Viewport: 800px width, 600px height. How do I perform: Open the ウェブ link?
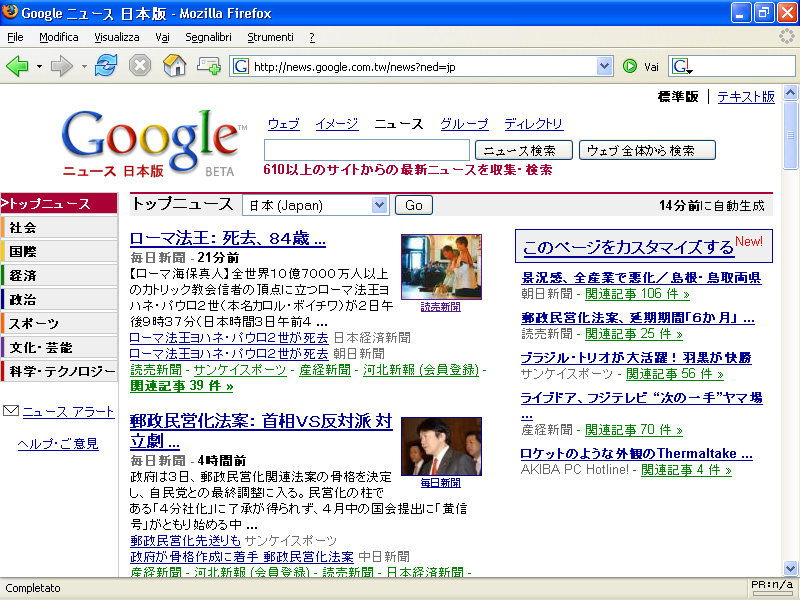point(284,124)
